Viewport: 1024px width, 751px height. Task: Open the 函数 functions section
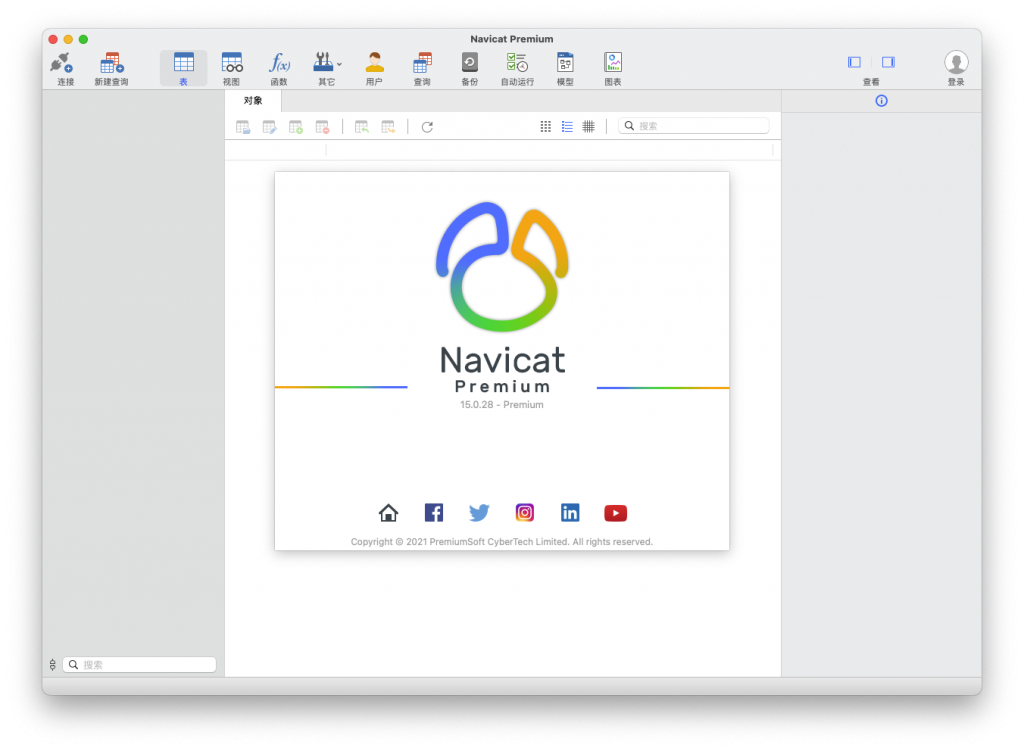pyautogui.click(x=279, y=69)
